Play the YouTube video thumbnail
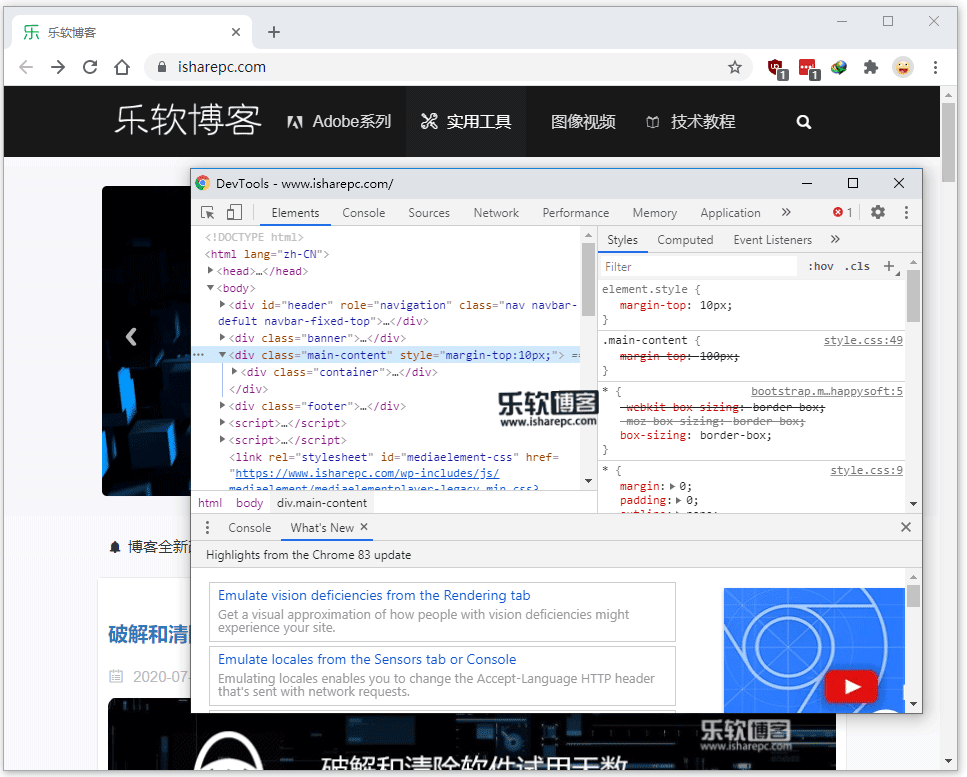The image size is (967, 777). [852, 686]
